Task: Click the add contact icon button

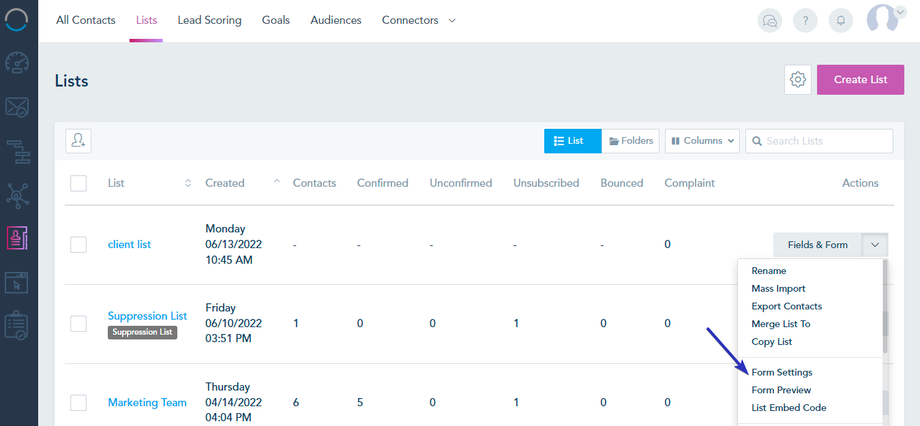Action: click(79, 141)
